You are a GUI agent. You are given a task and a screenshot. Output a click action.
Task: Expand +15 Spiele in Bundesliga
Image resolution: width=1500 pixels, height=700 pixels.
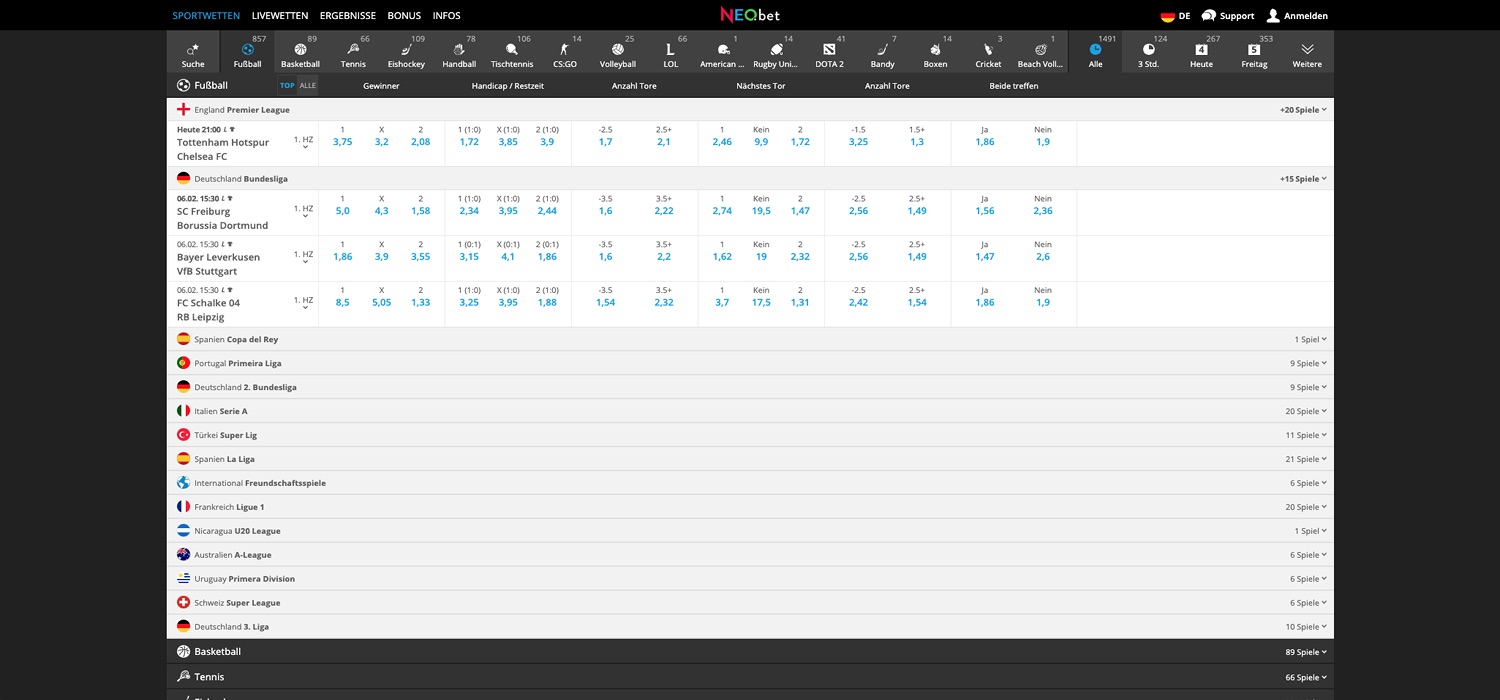click(x=1303, y=179)
